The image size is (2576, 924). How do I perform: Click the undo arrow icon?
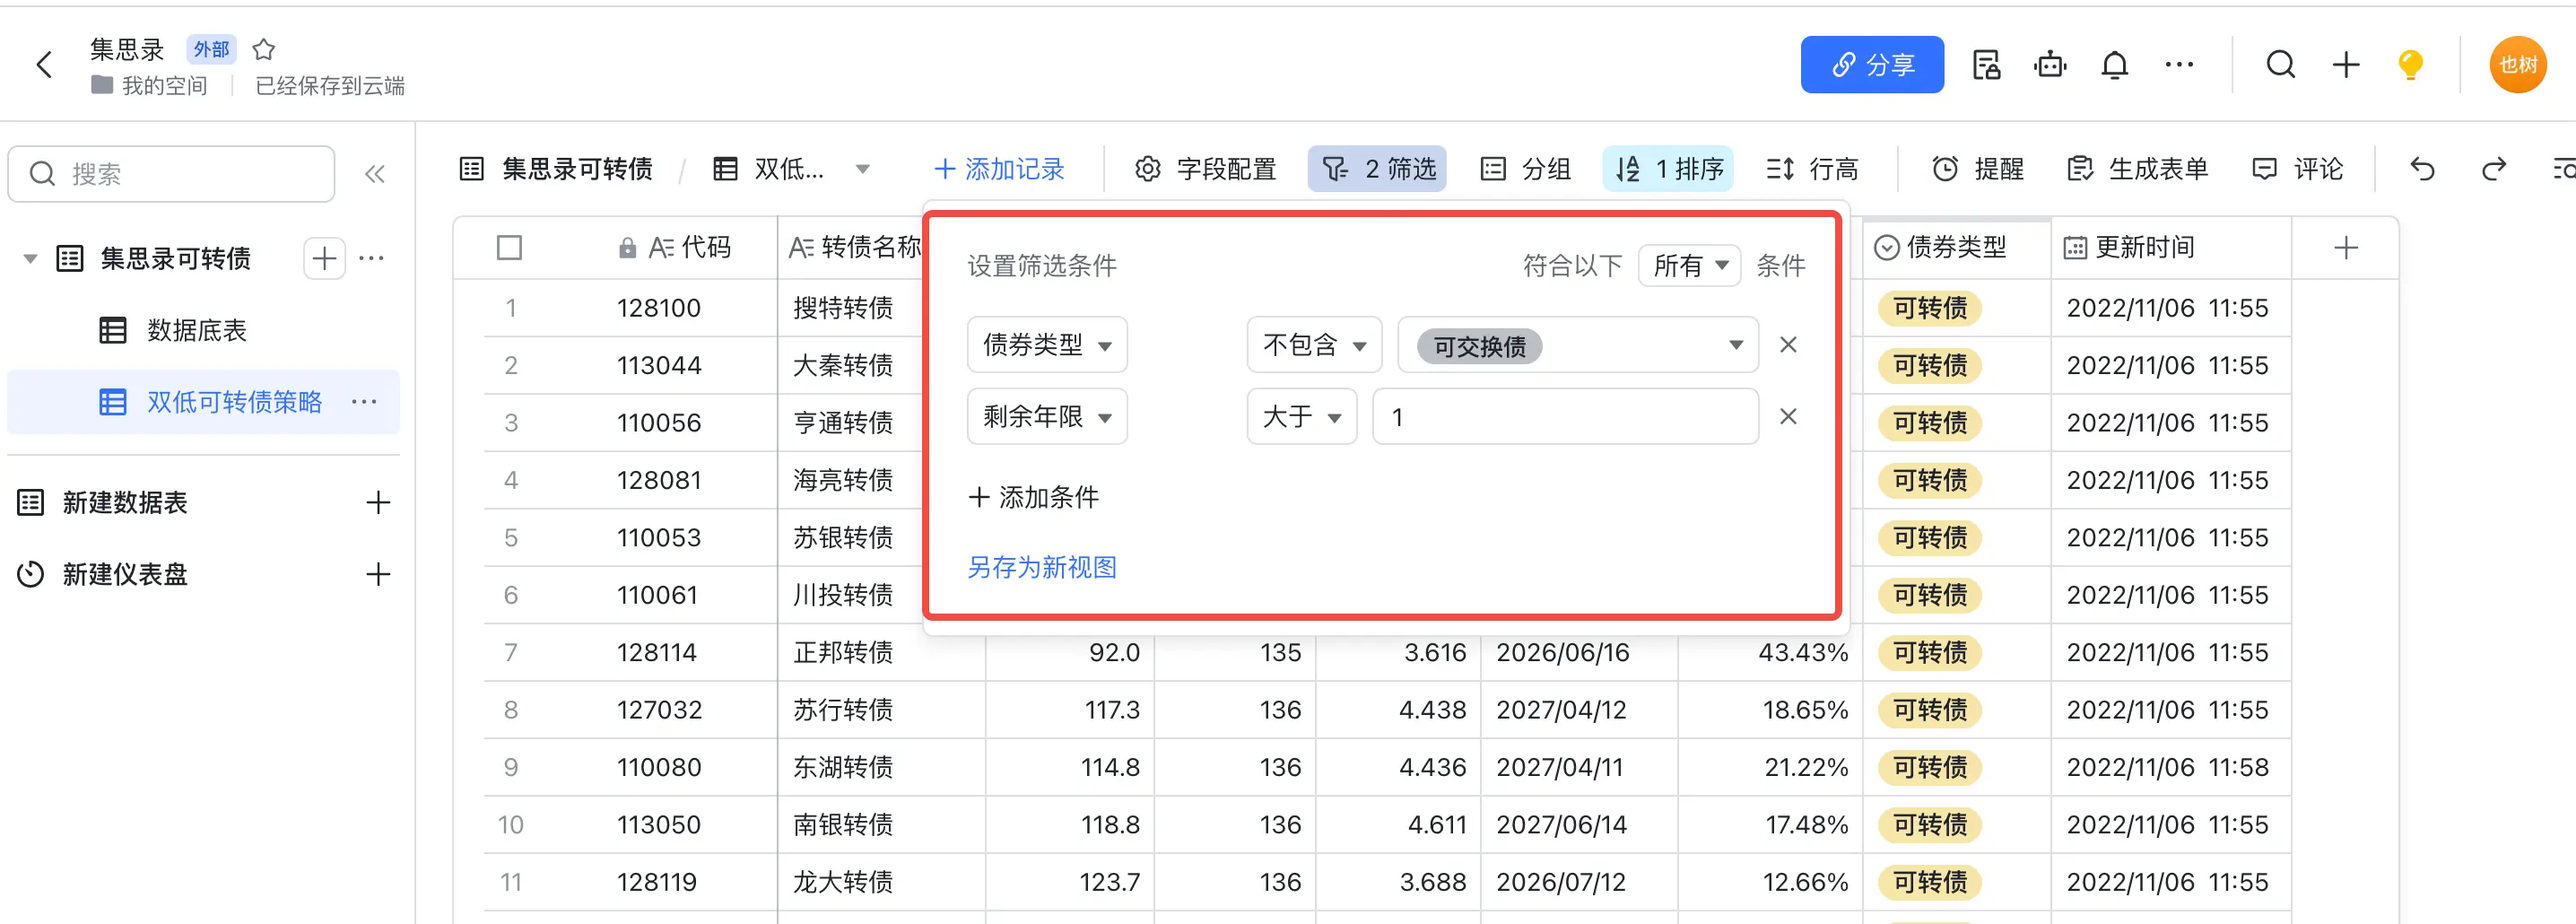2422,169
